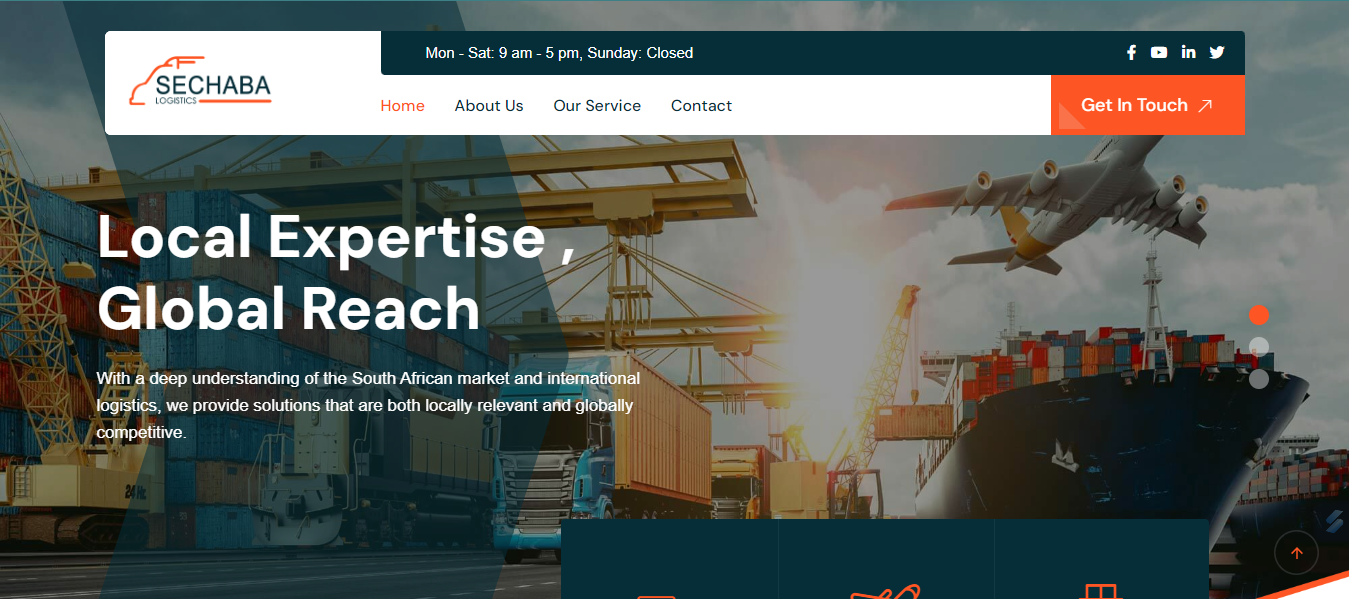Viewport: 1349px width, 599px height.
Task: Select the first orange slide indicator dot
Action: [x=1259, y=315]
